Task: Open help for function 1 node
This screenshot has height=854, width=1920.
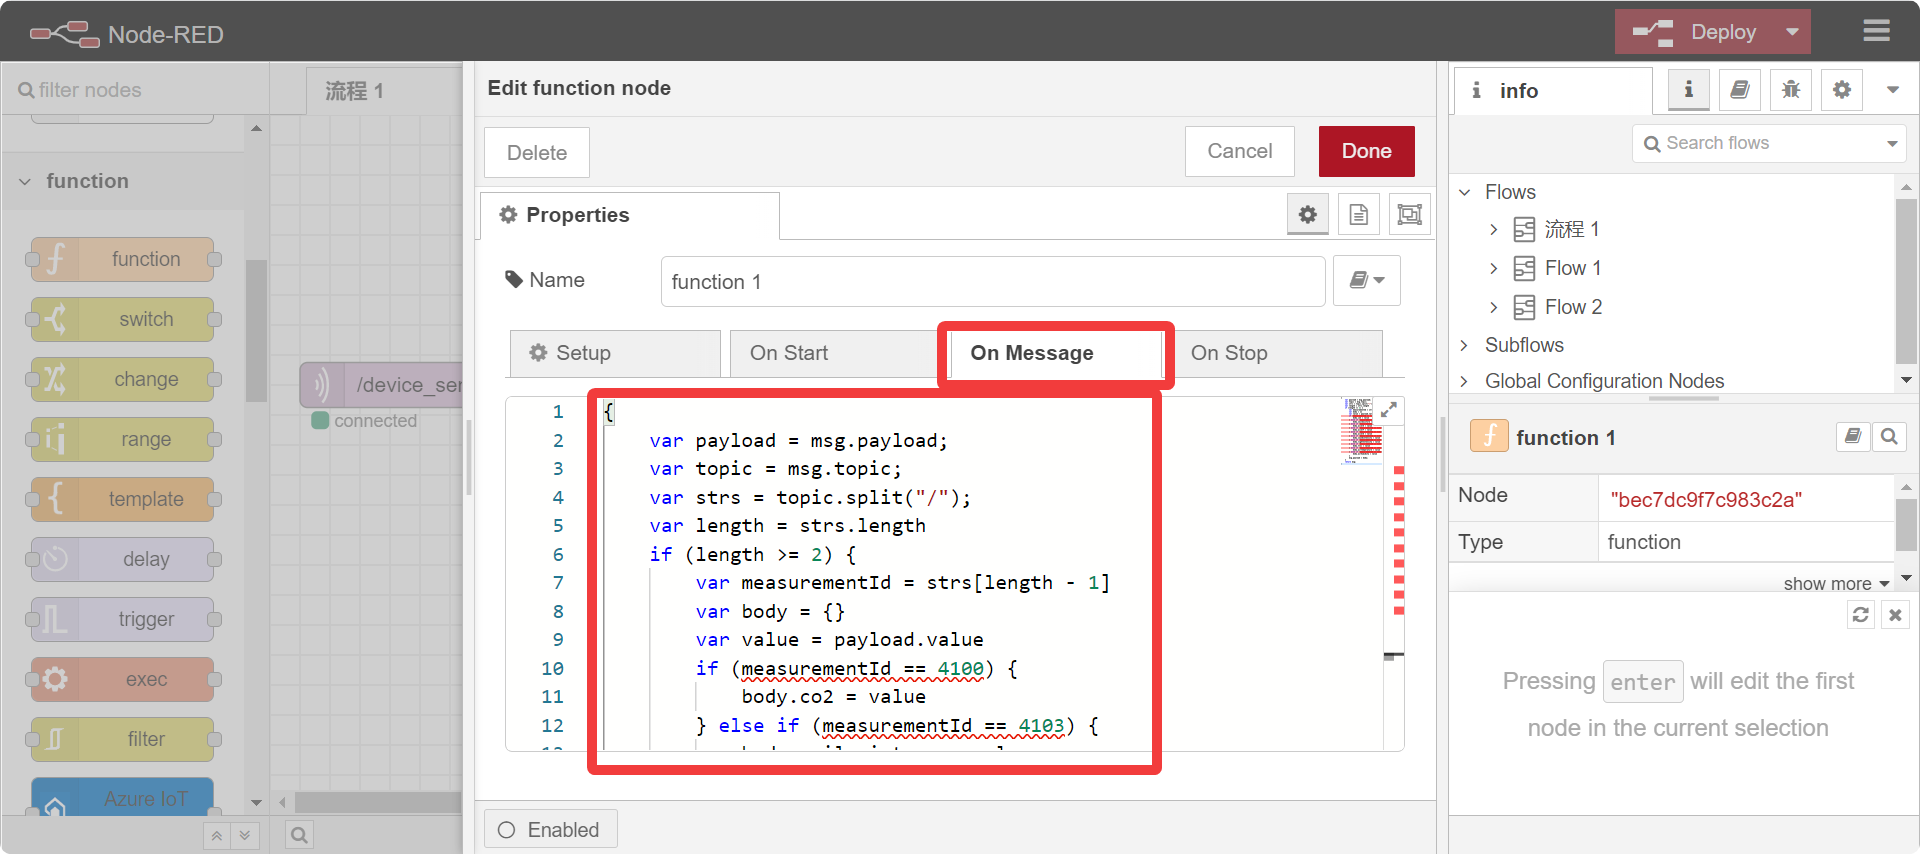Action: pyautogui.click(x=1853, y=436)
